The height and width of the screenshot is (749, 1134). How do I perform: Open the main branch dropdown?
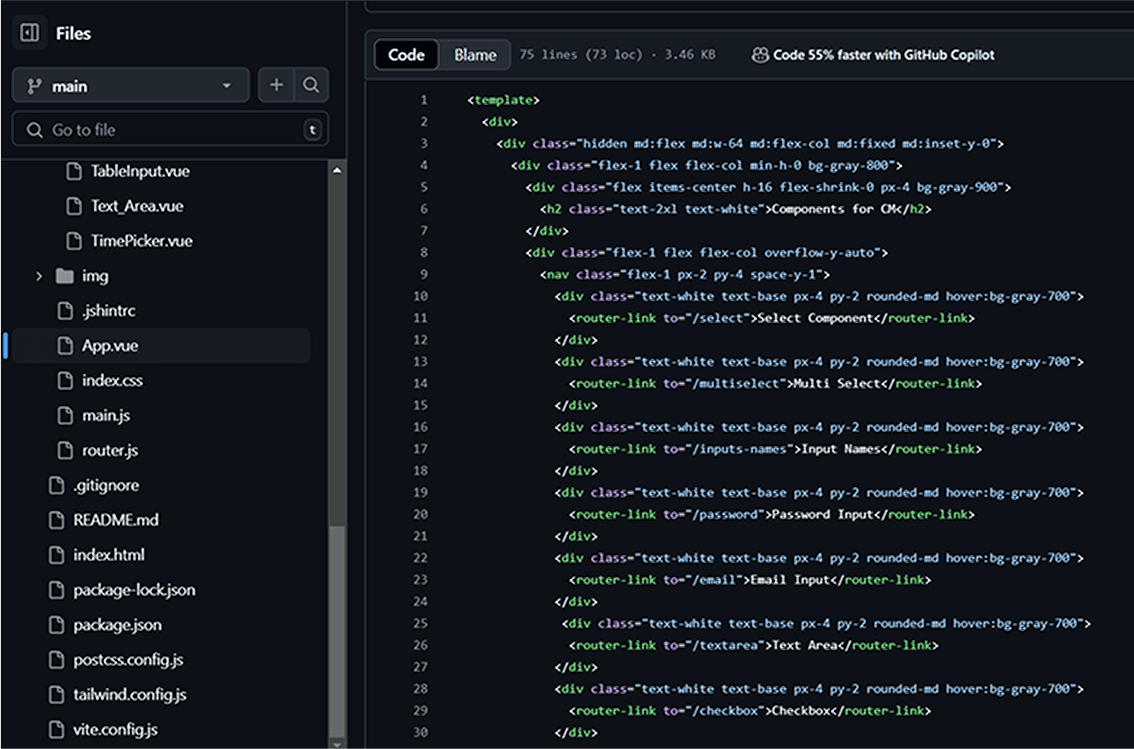point(131,85)
